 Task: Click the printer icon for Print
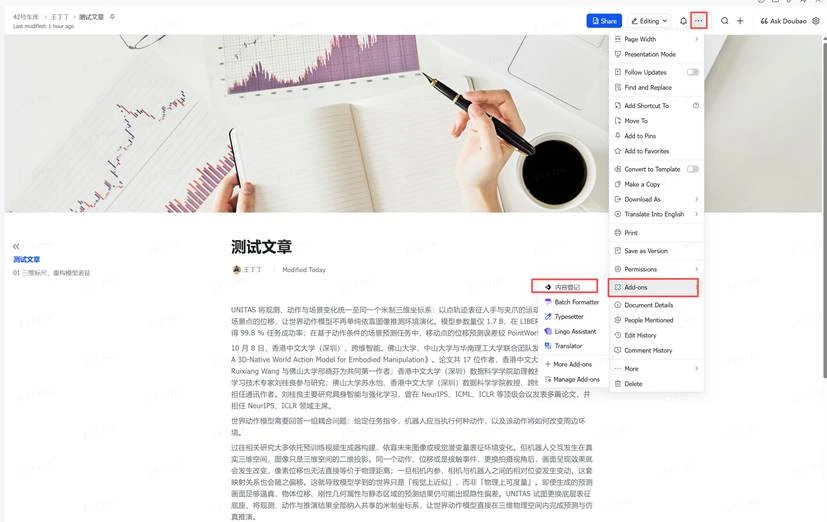coord(618,233)
